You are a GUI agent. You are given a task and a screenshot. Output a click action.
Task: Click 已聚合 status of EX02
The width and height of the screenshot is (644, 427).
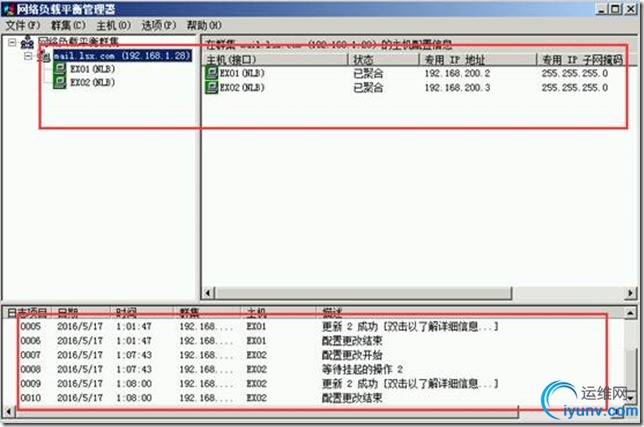coord(368,87)
